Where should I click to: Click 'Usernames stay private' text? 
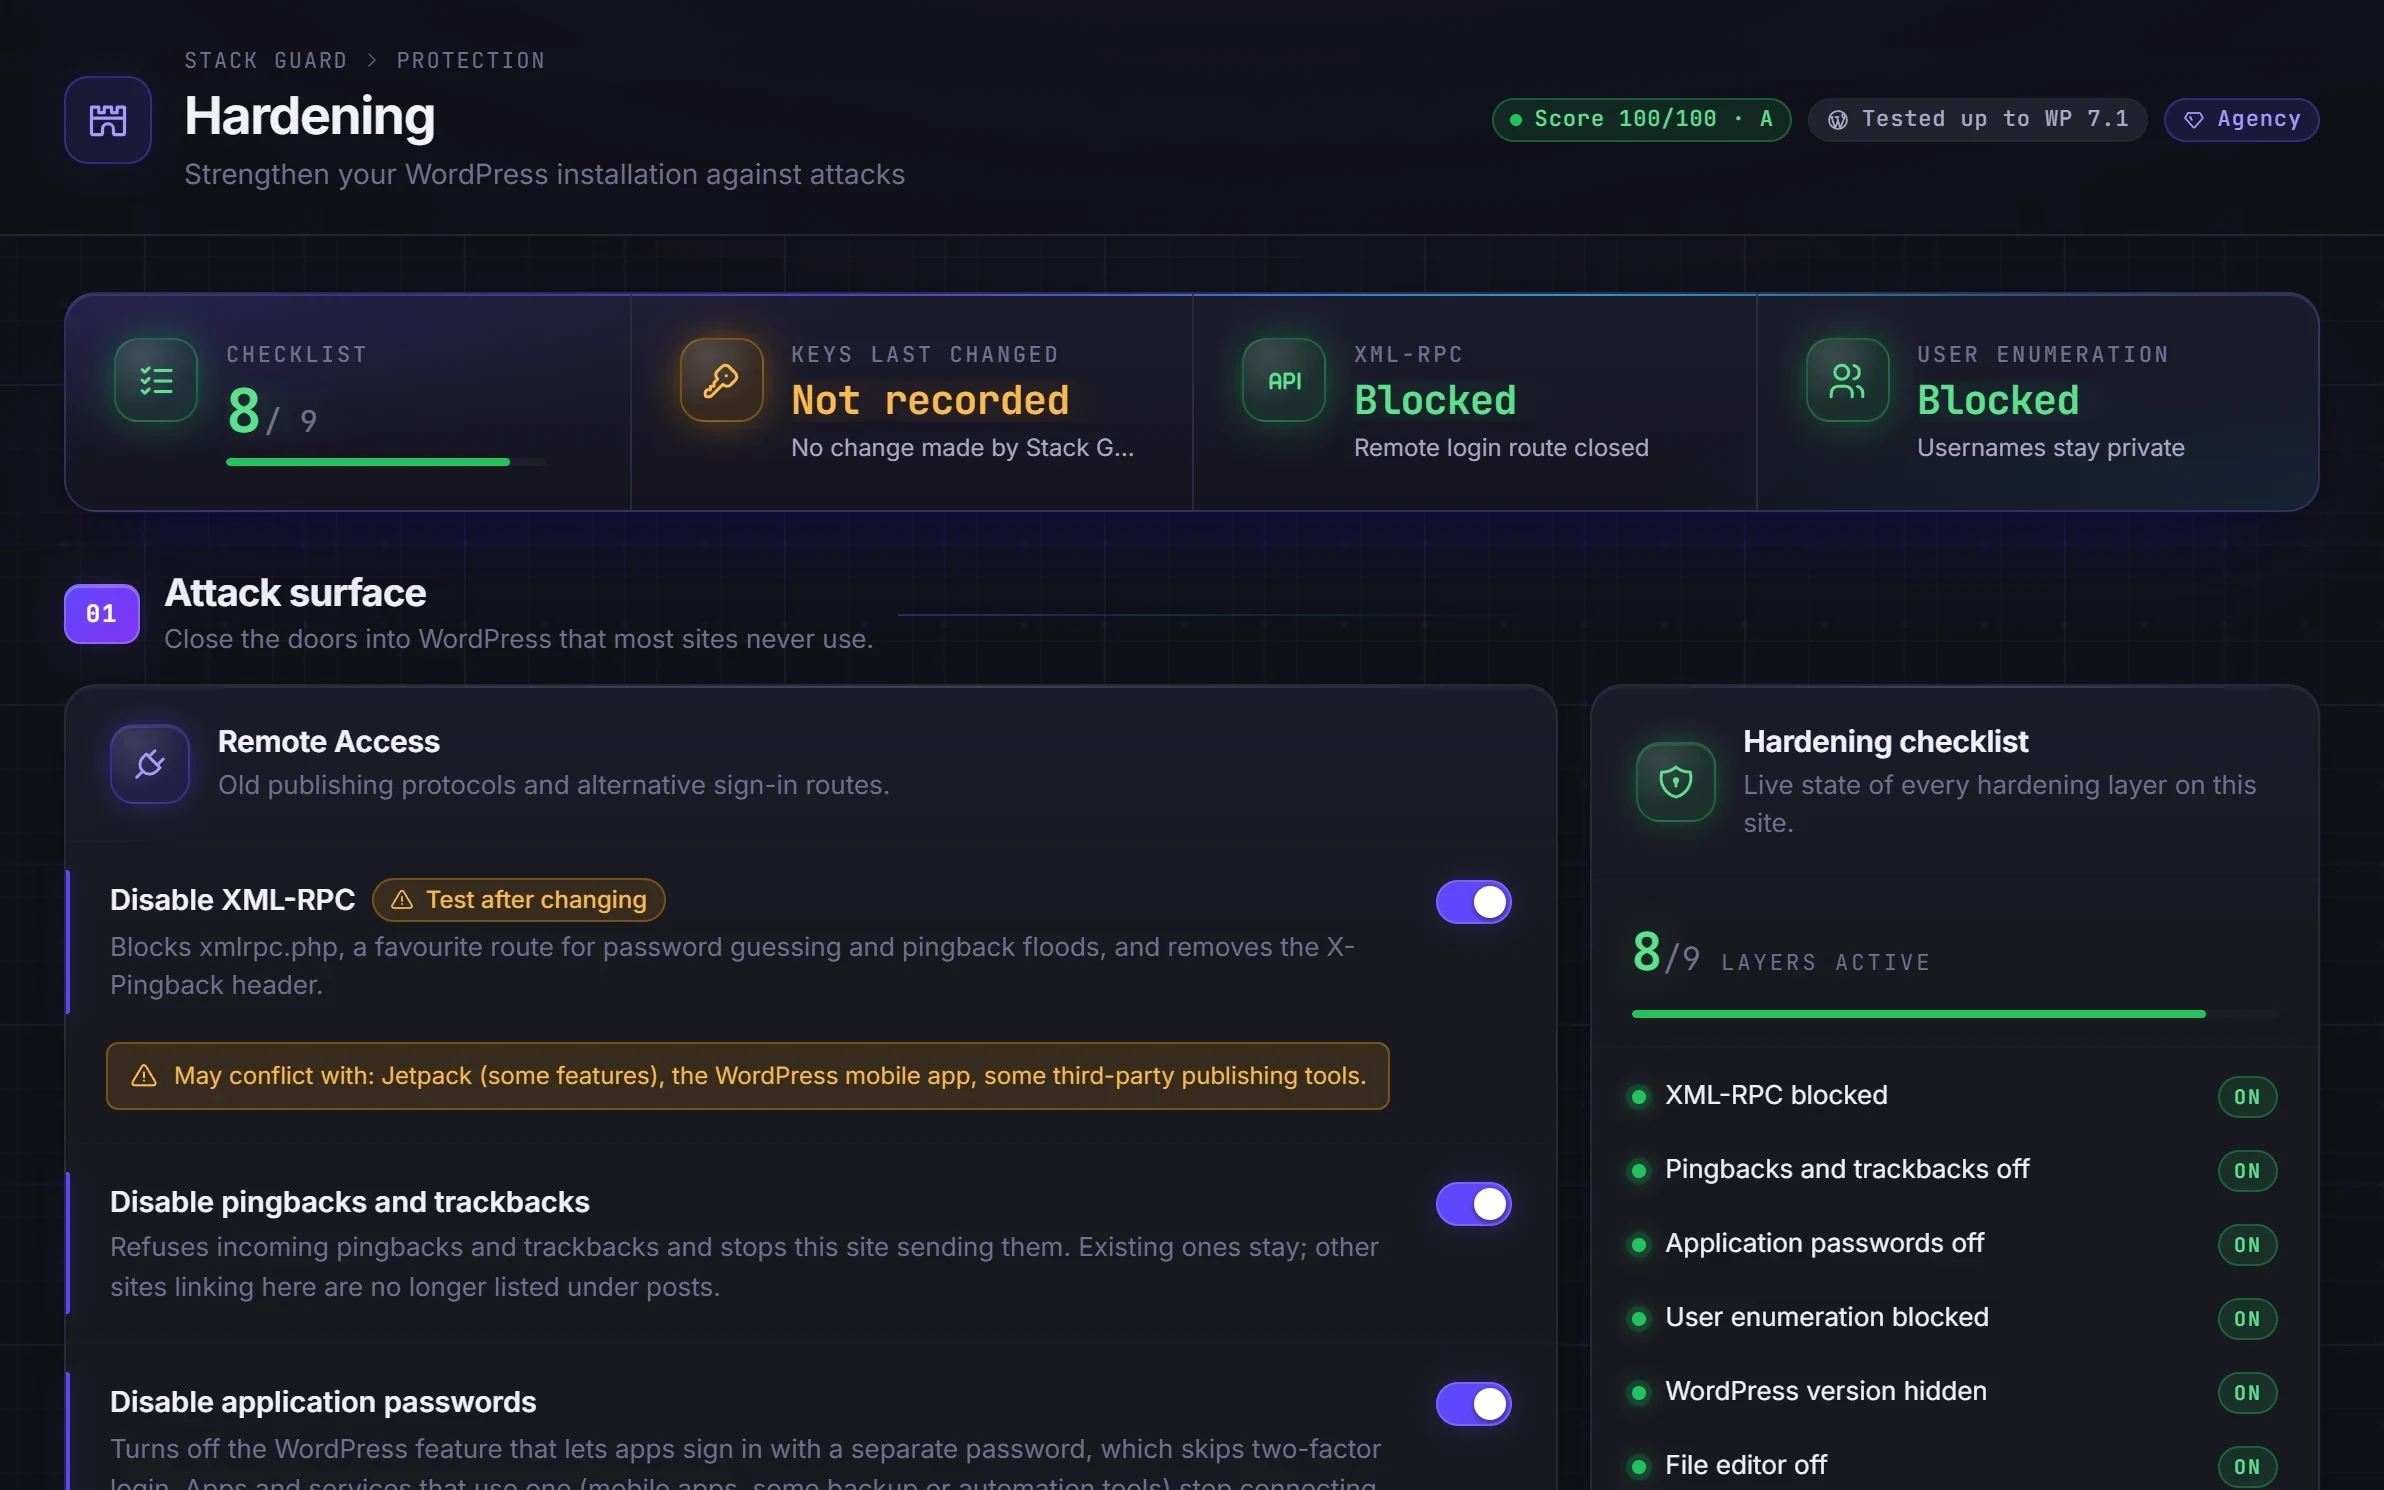(x=2050, y=448)
